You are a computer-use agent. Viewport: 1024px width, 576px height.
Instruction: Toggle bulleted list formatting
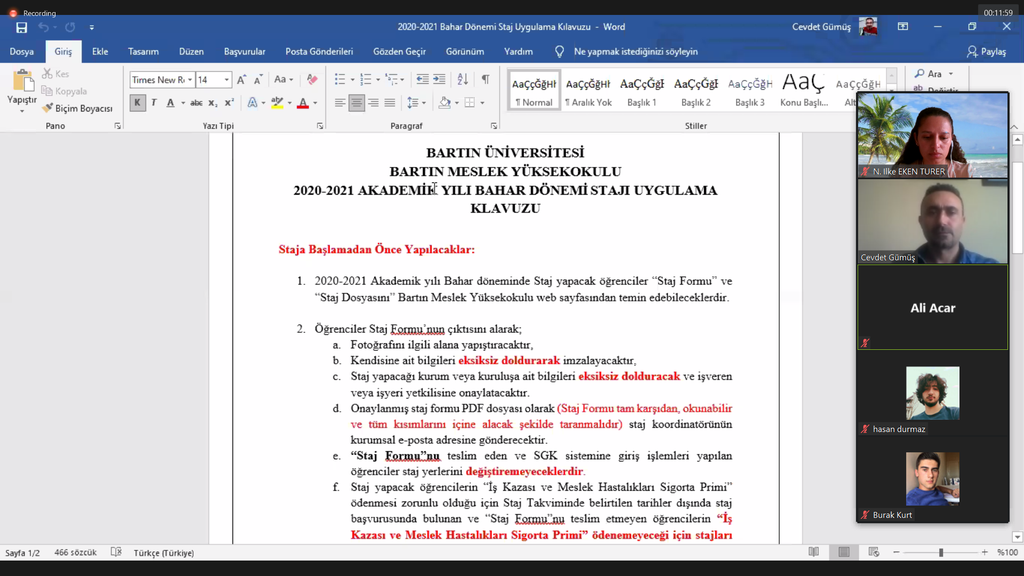[340, 80]
